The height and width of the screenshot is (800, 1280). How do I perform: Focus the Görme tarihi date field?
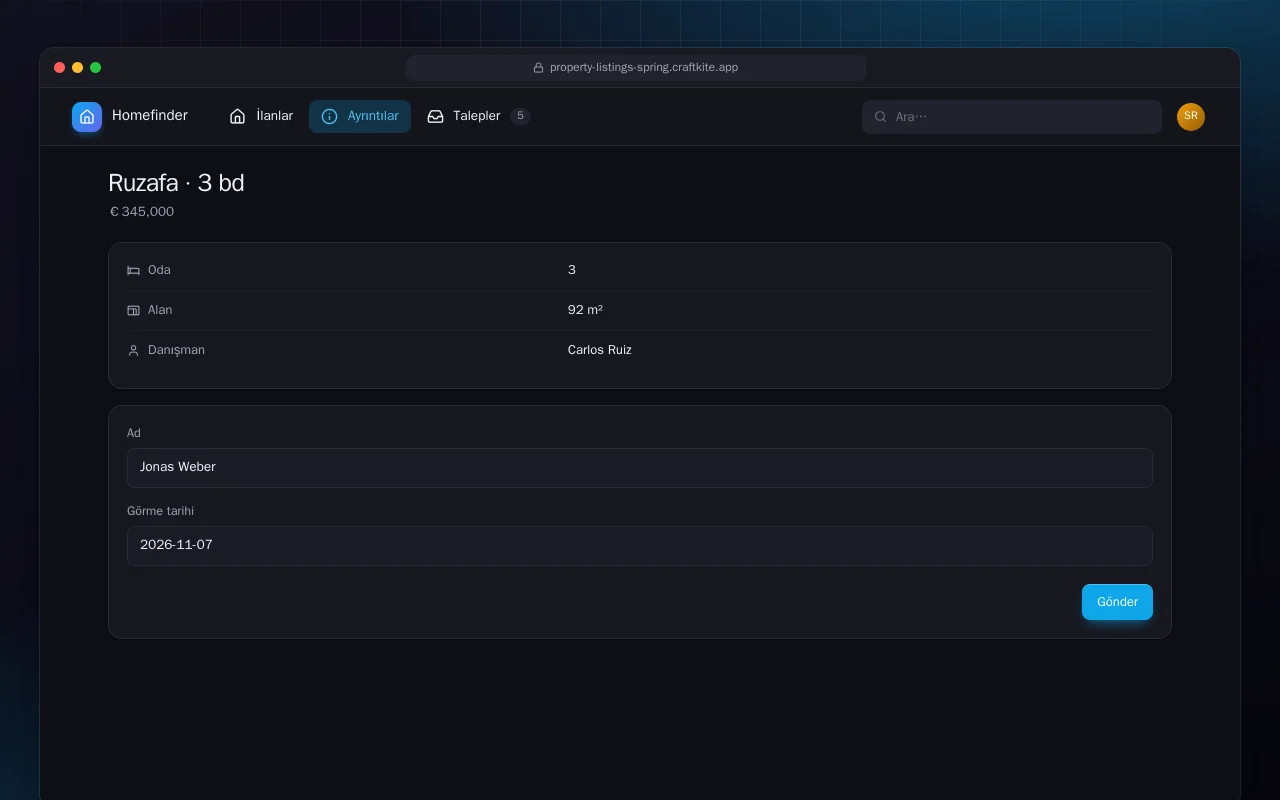640,546
